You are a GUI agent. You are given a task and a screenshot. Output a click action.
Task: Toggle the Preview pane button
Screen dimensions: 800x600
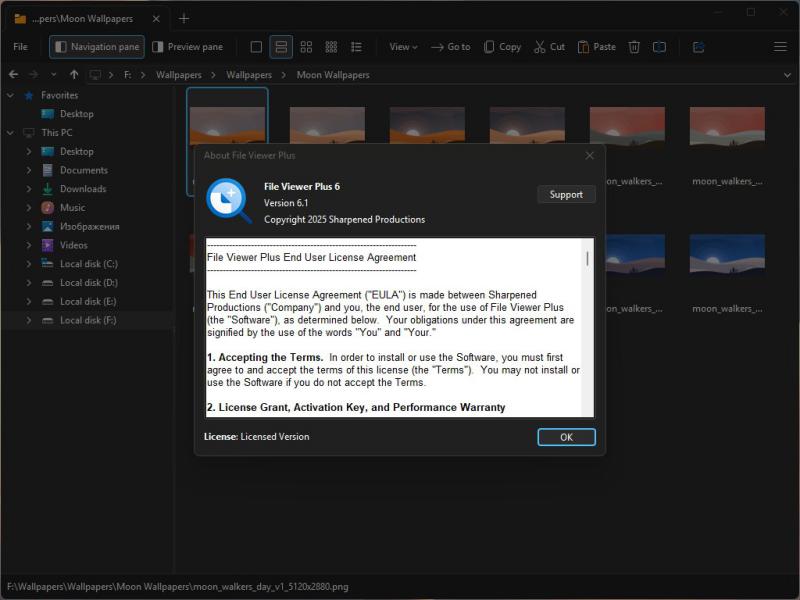[187, 47]
